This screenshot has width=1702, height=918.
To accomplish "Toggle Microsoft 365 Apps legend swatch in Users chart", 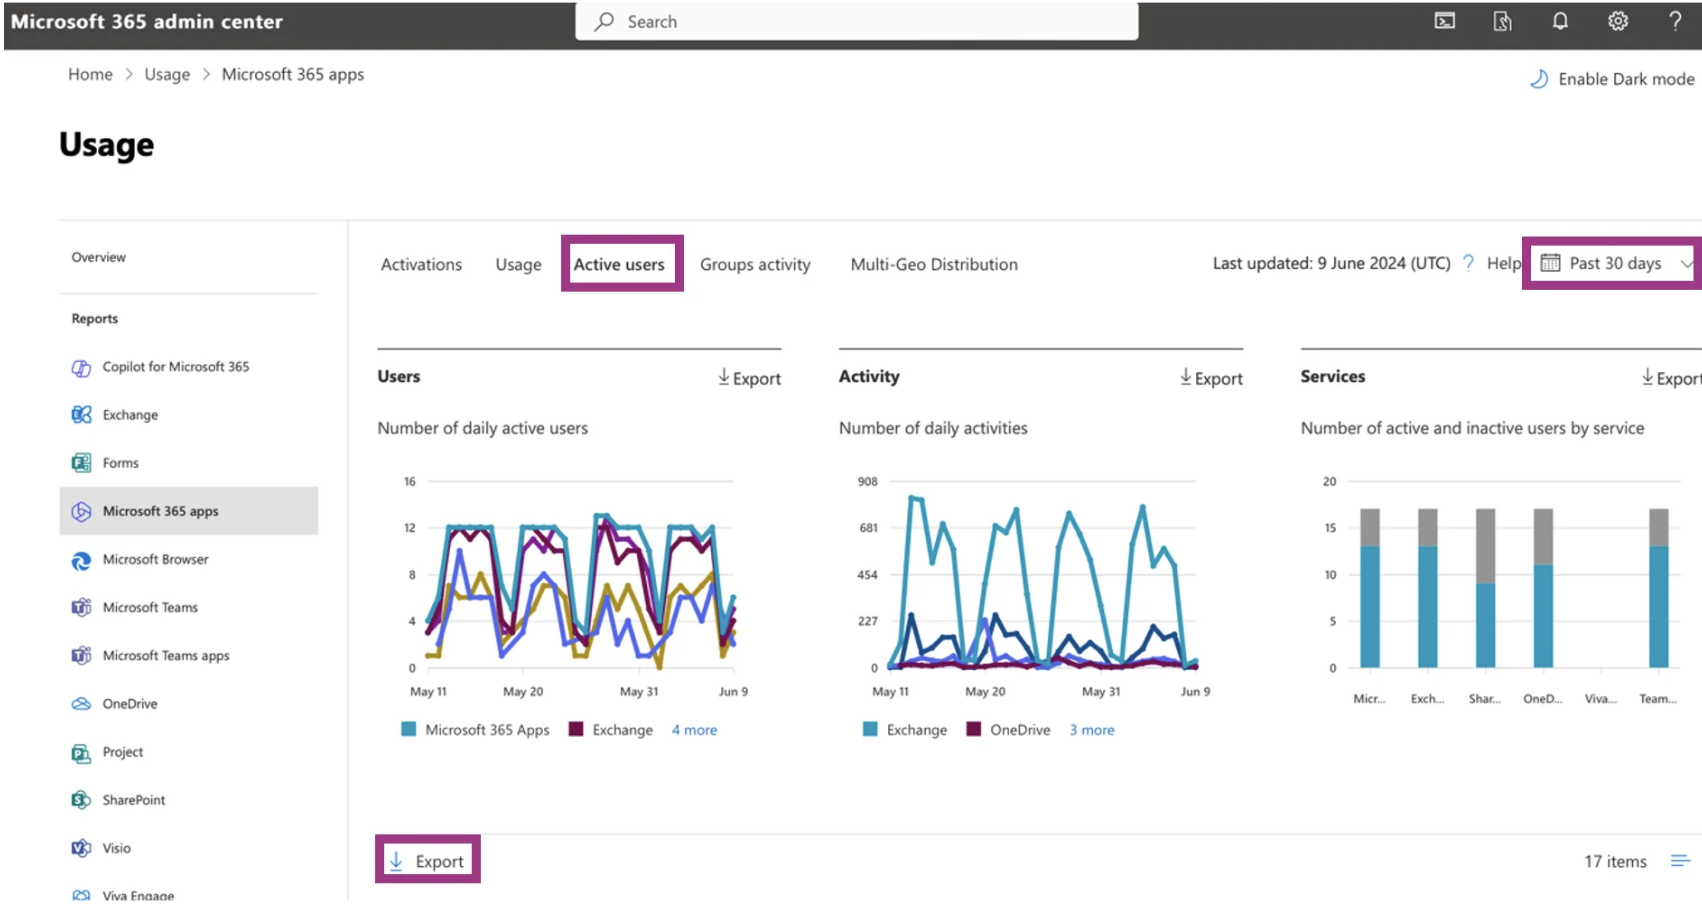I will click(408, 729).
